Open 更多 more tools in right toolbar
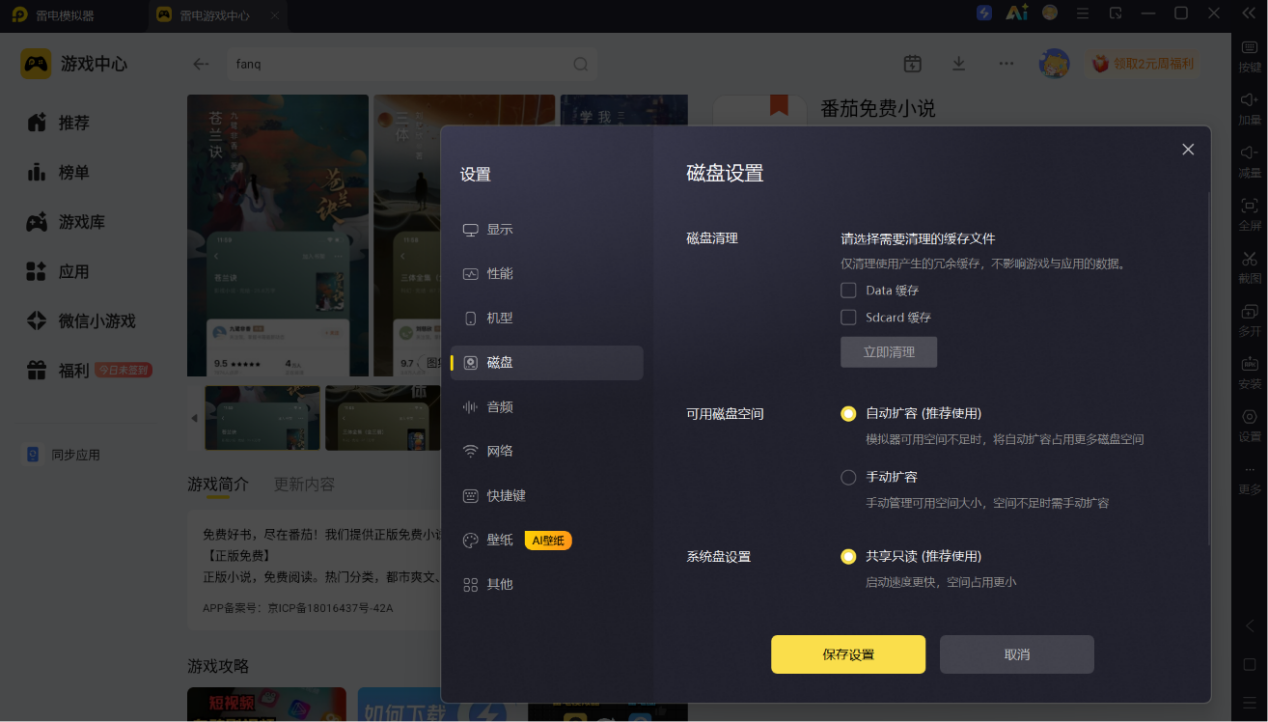Screen dimensions: 1268x722 [x=1250, y=478]
